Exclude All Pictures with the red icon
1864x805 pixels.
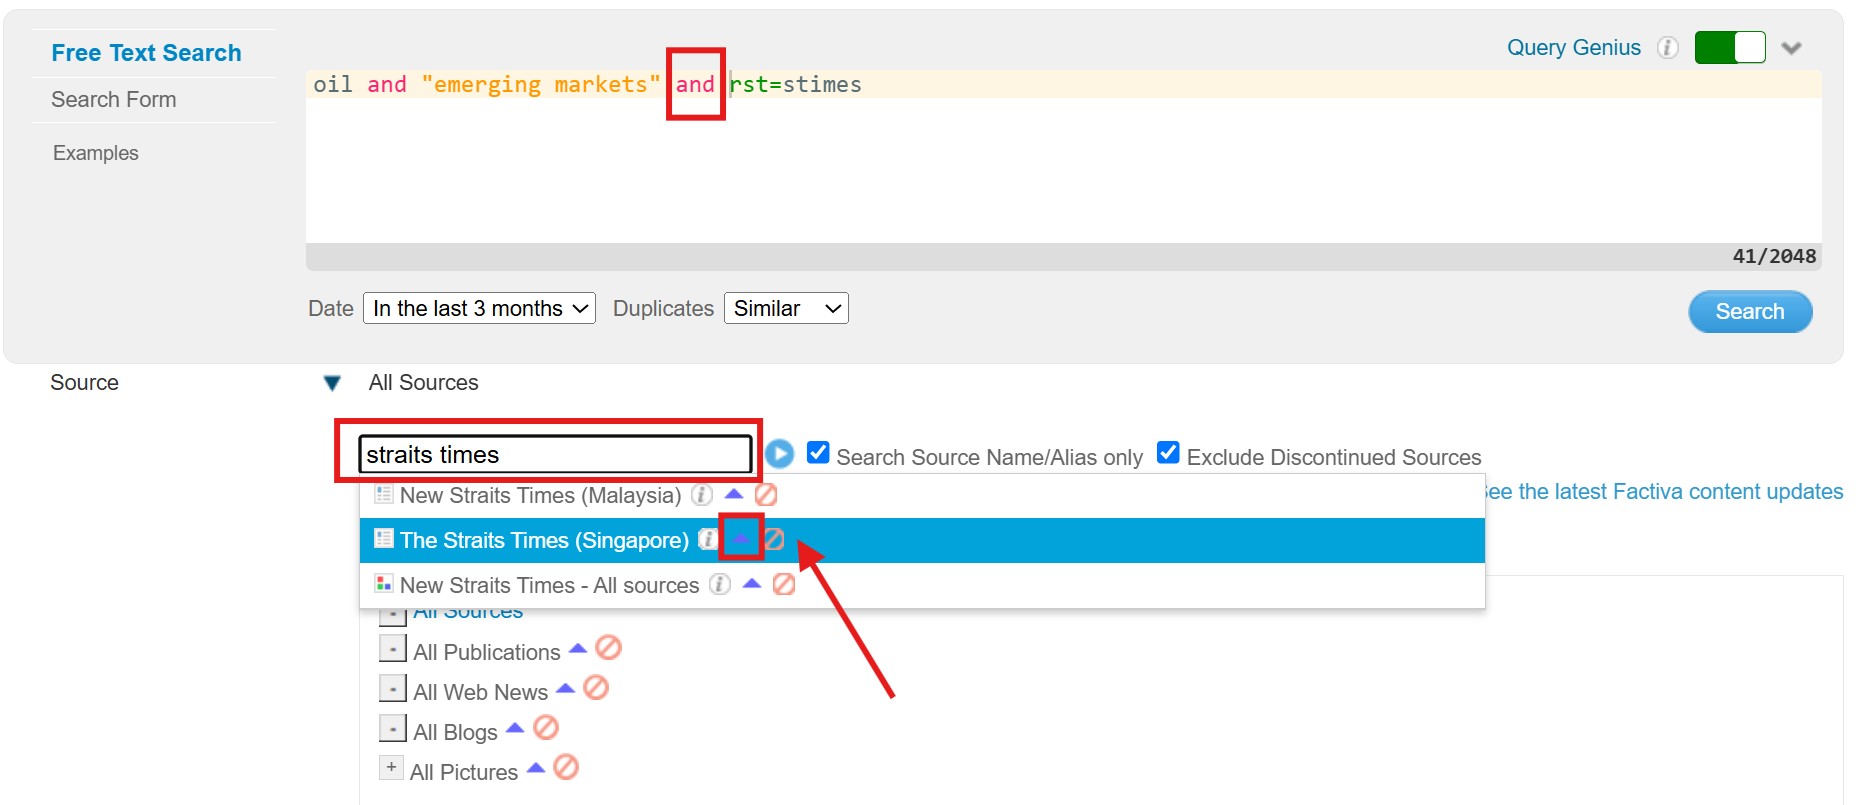click(566, 768)
